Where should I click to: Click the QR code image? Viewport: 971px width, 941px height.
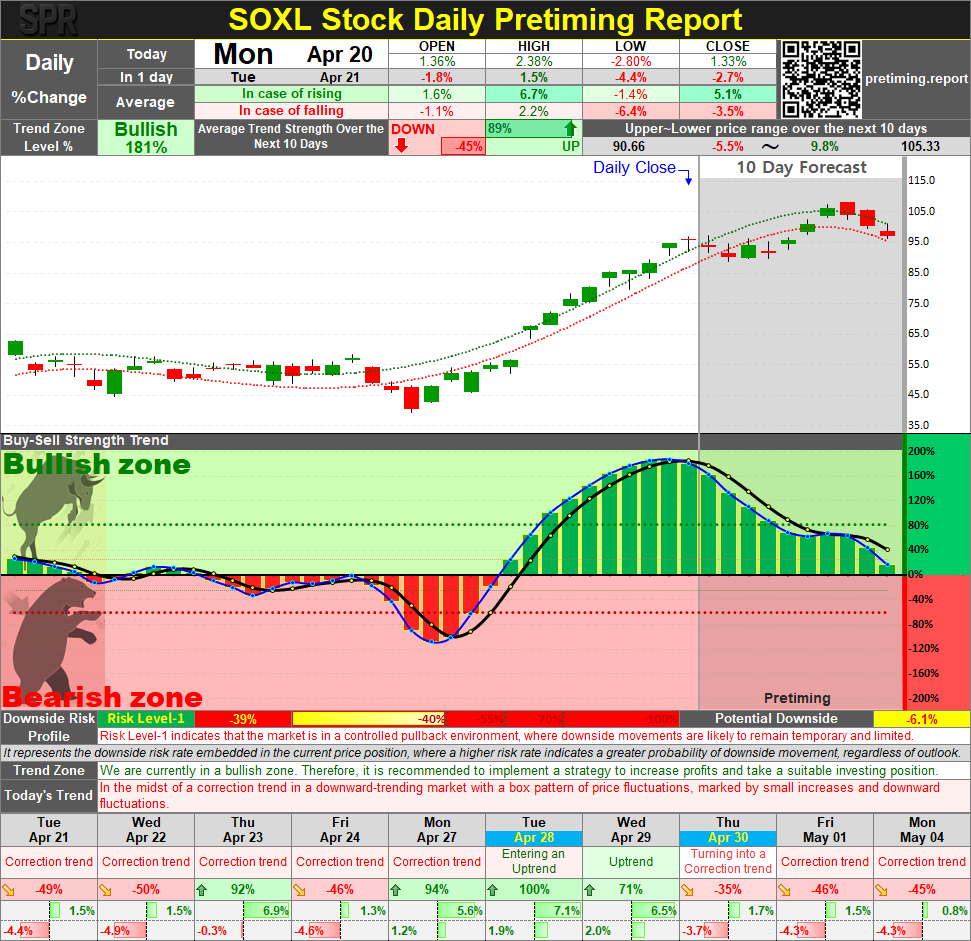coord(821,79)
